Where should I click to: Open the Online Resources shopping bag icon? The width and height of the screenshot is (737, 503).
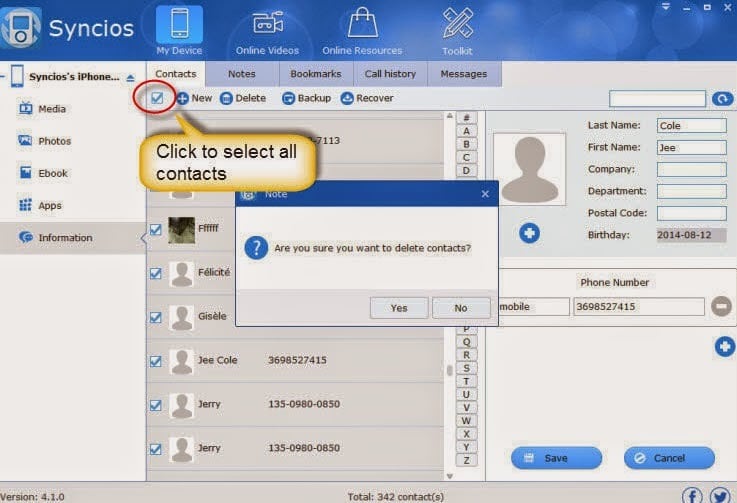pos(362,24)
